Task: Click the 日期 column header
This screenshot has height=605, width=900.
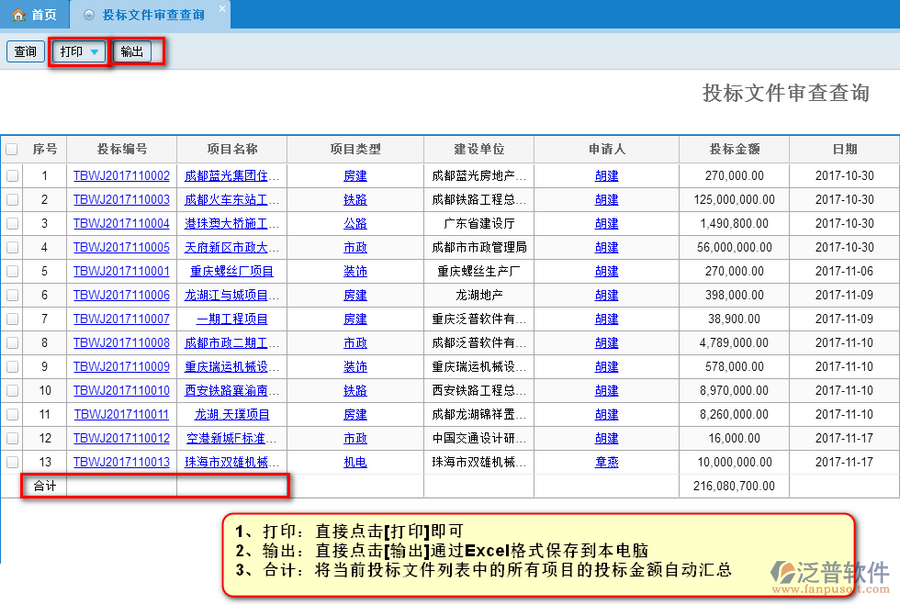Action: coord(844,149)
